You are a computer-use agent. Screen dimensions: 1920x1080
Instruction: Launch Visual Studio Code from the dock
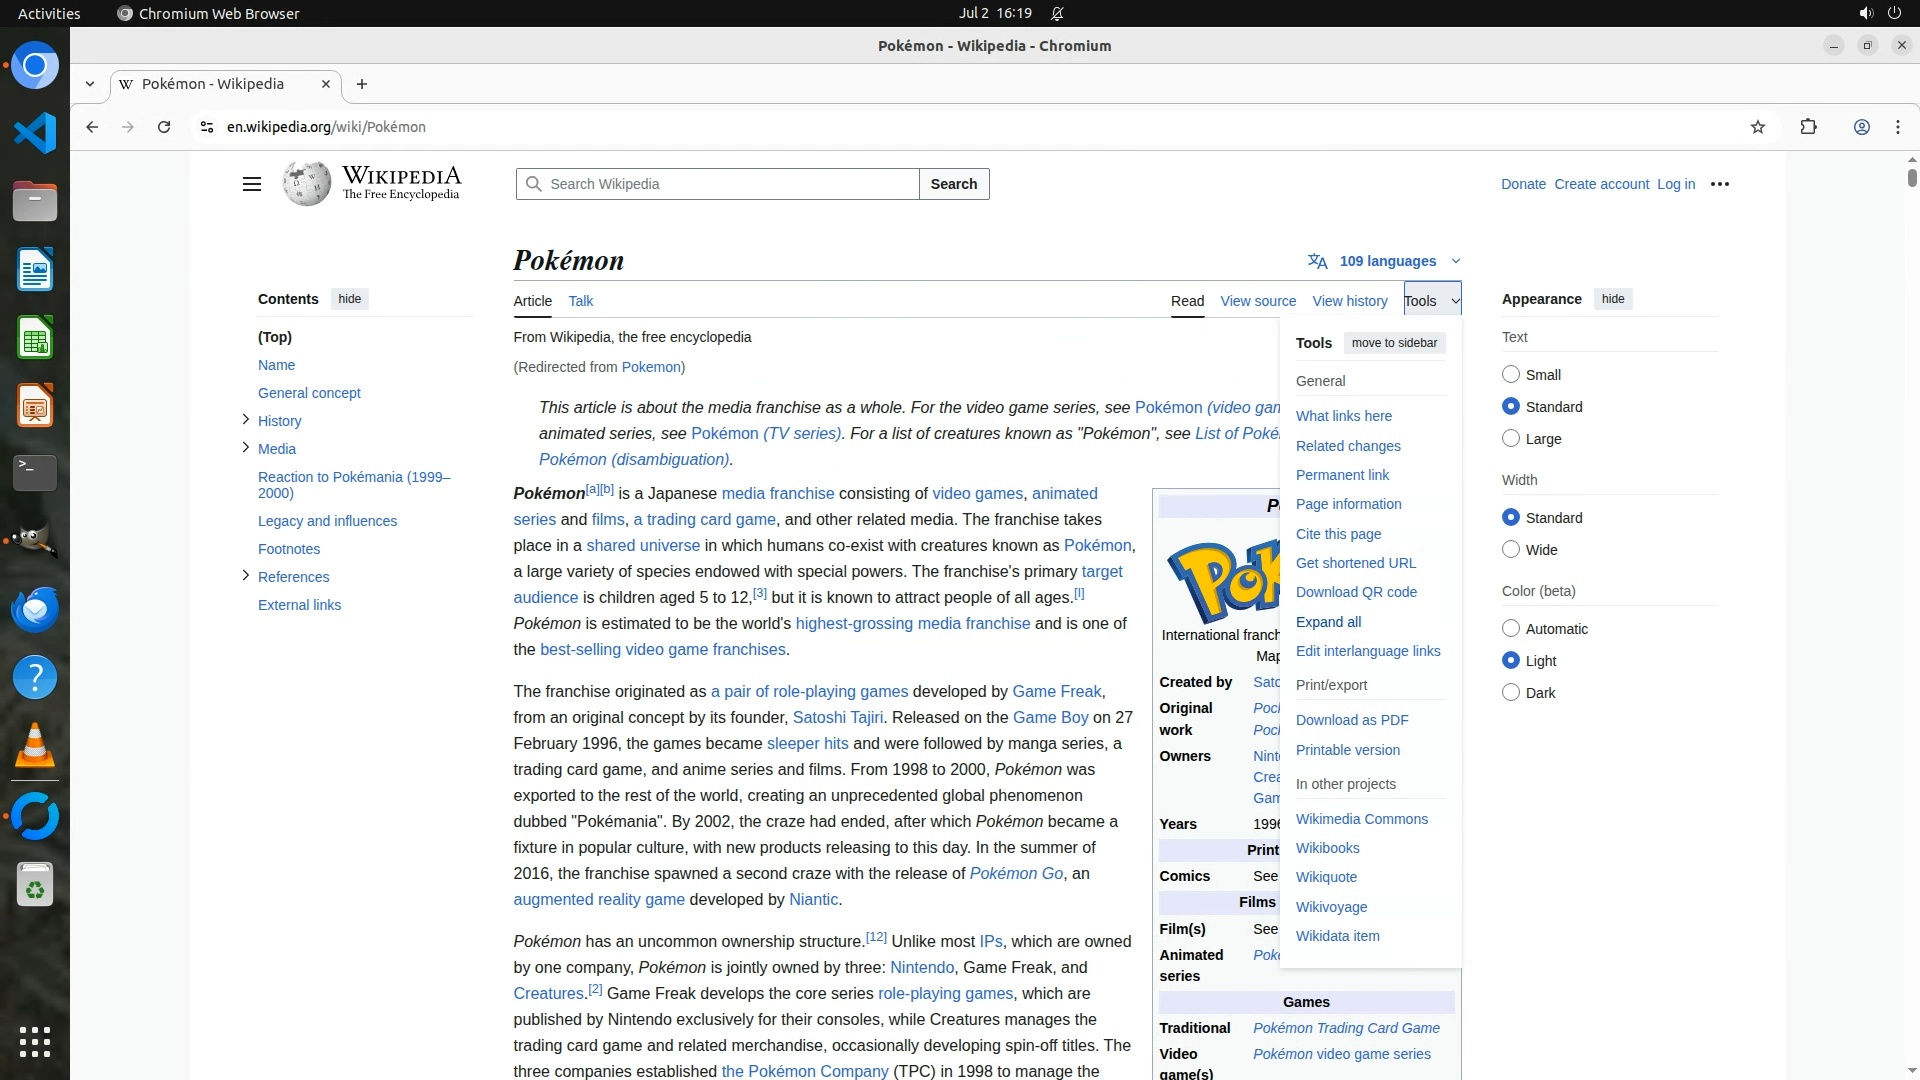pos(35,133)
